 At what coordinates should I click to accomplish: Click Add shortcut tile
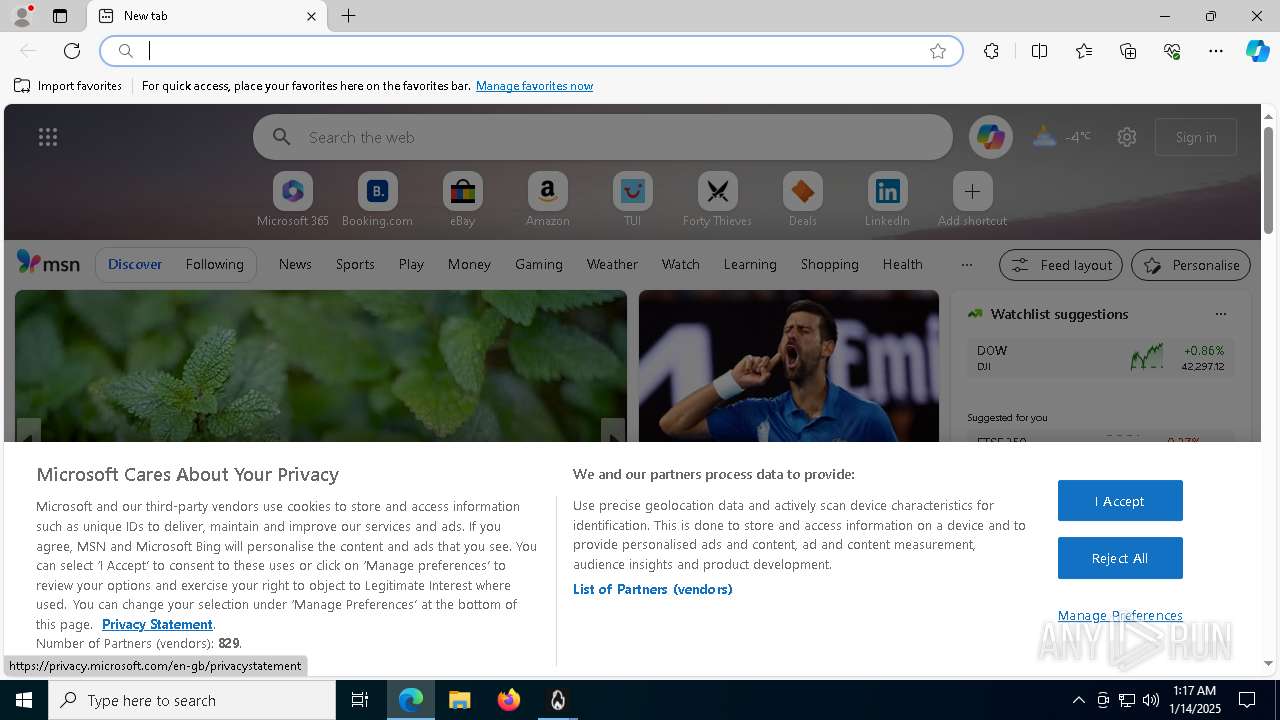click(972, 200)
